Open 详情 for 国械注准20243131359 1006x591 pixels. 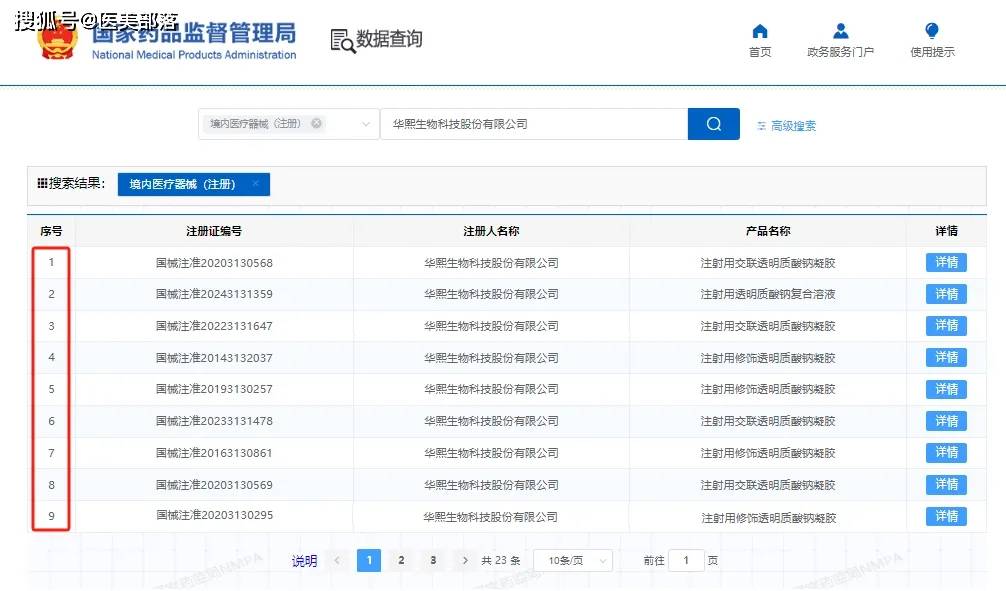[946, 294]
